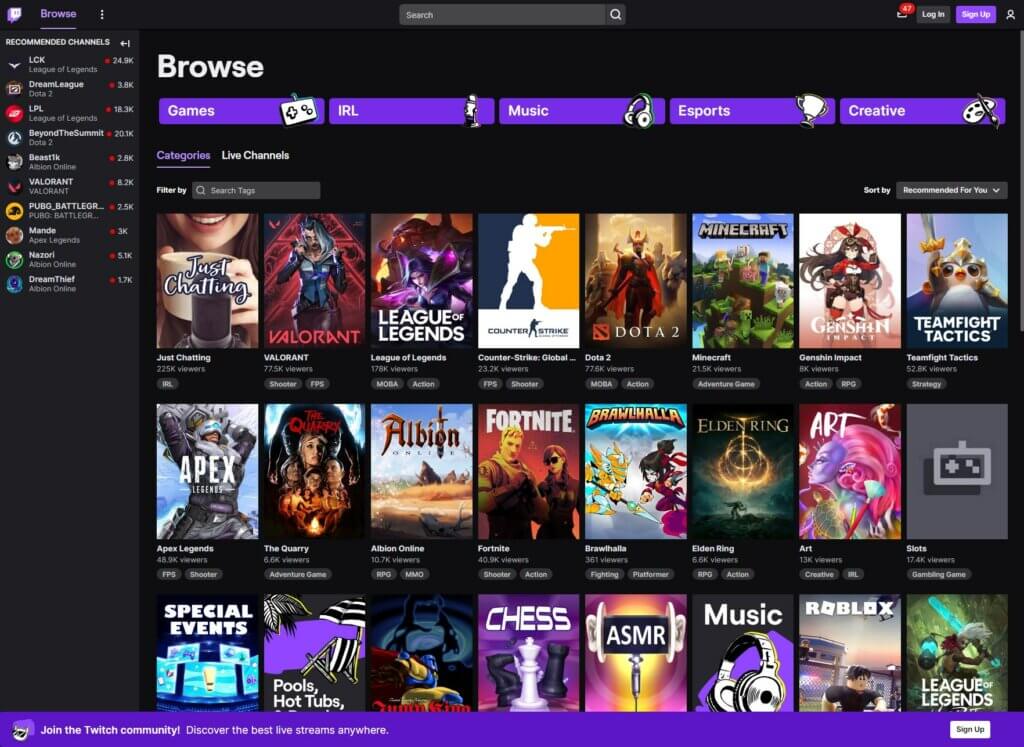Open notifications inbox with 47 badge

coord(902,14)
